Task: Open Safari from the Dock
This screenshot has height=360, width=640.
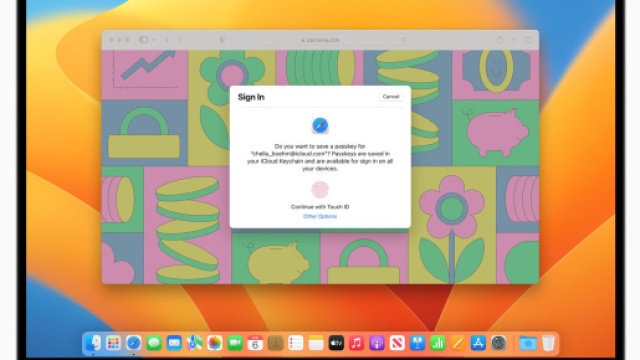Action: 133,343
